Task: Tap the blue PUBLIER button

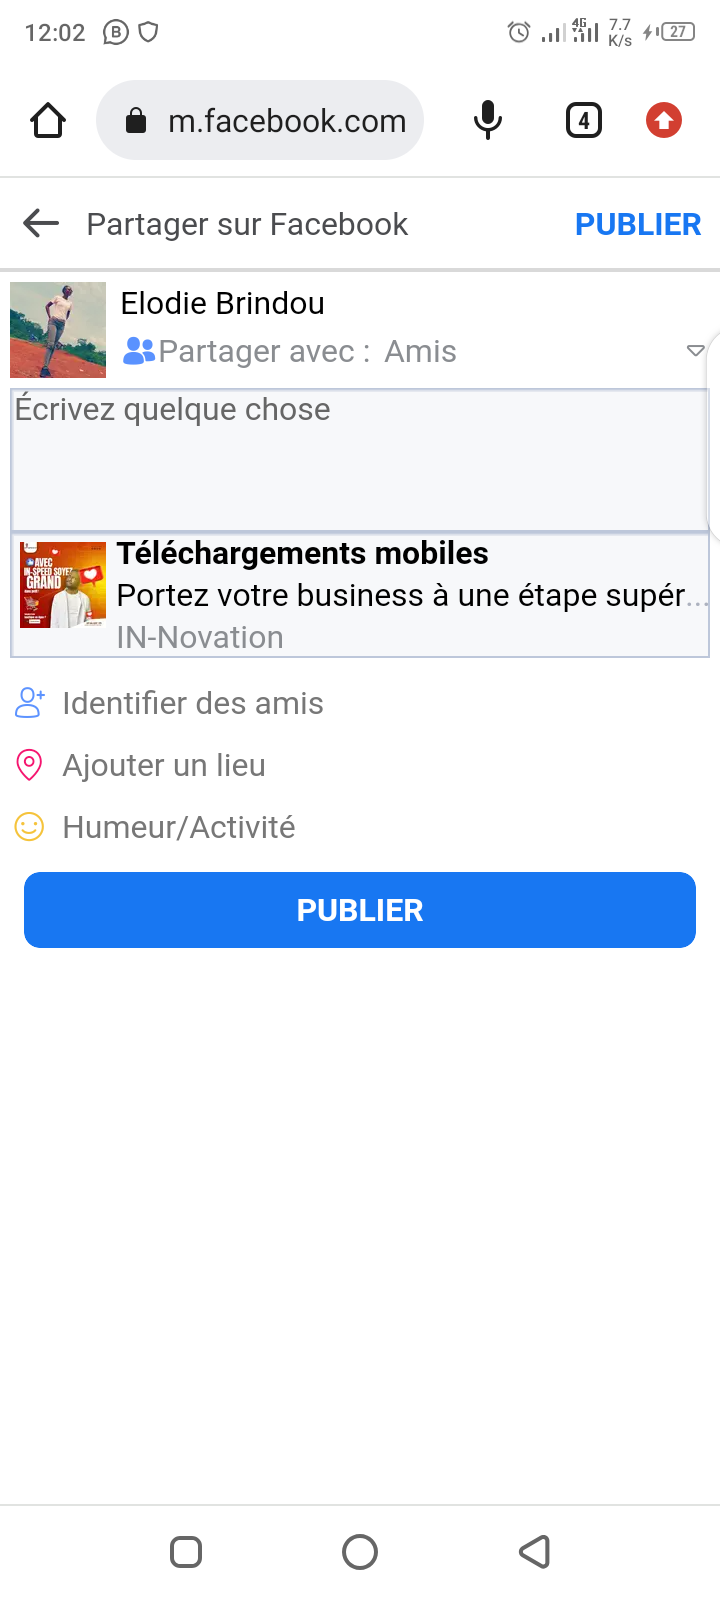Action: tap(360, 910)
